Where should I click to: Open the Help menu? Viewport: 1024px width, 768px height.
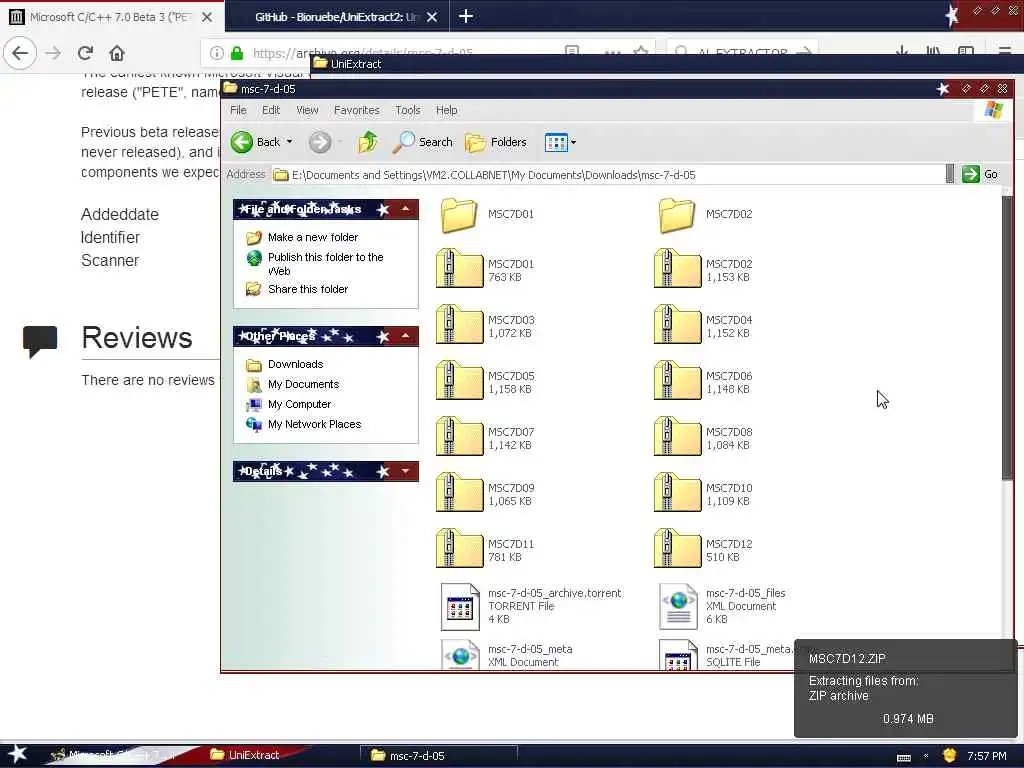click(447, 110)
